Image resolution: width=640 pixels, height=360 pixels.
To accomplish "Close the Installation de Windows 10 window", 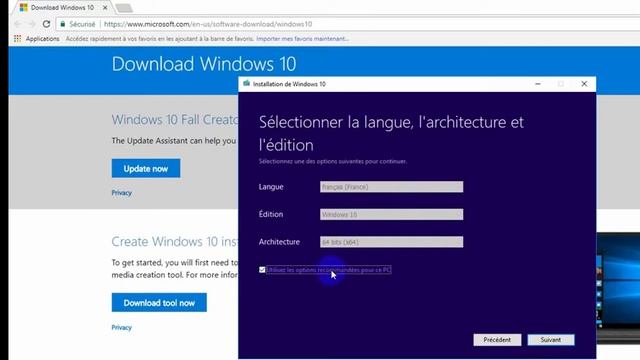I will pos(584,84).
